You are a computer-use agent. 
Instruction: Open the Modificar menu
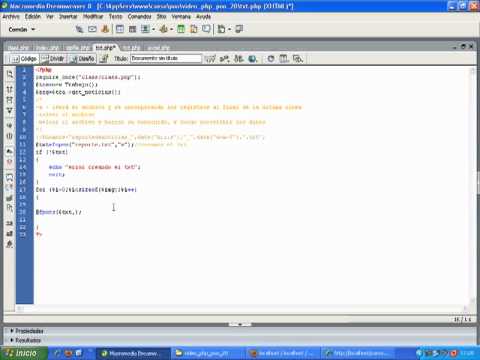pyautogui.click(x=93, y=16)
